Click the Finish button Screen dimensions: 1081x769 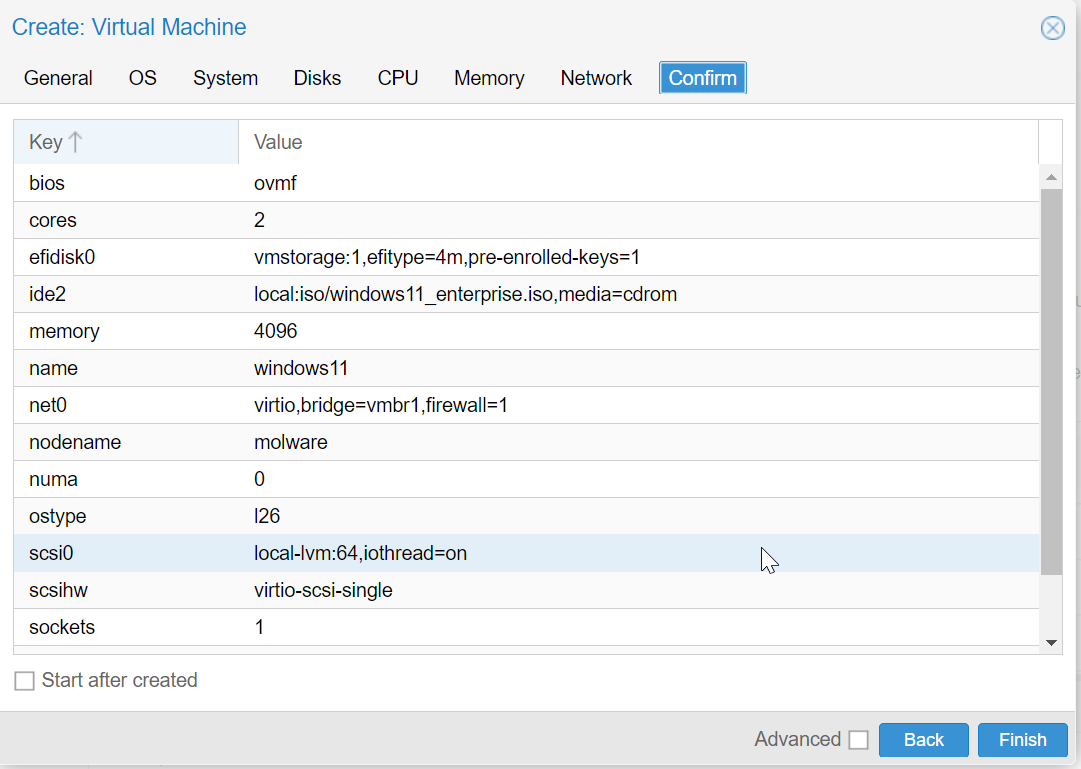1022,740
